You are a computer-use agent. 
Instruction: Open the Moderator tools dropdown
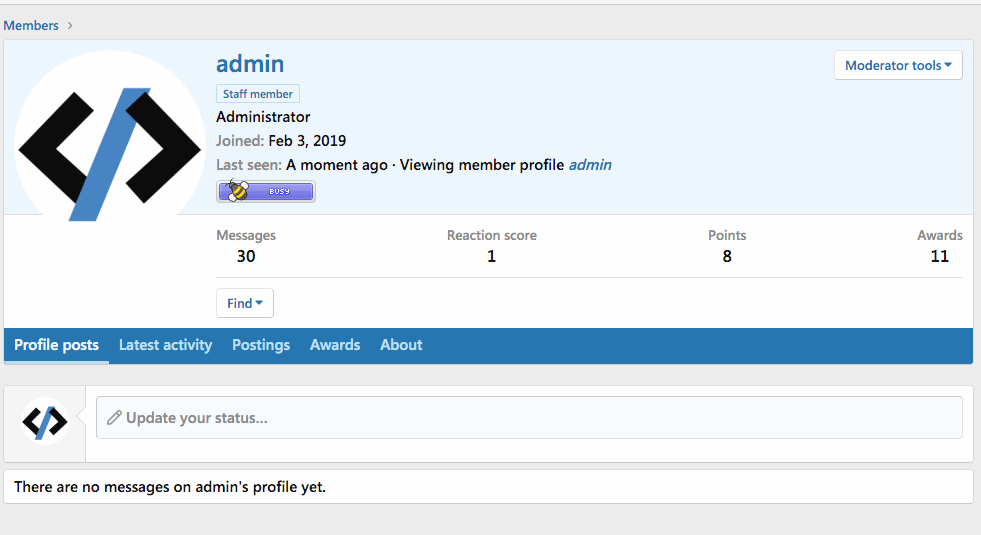[x=898, y=66]
